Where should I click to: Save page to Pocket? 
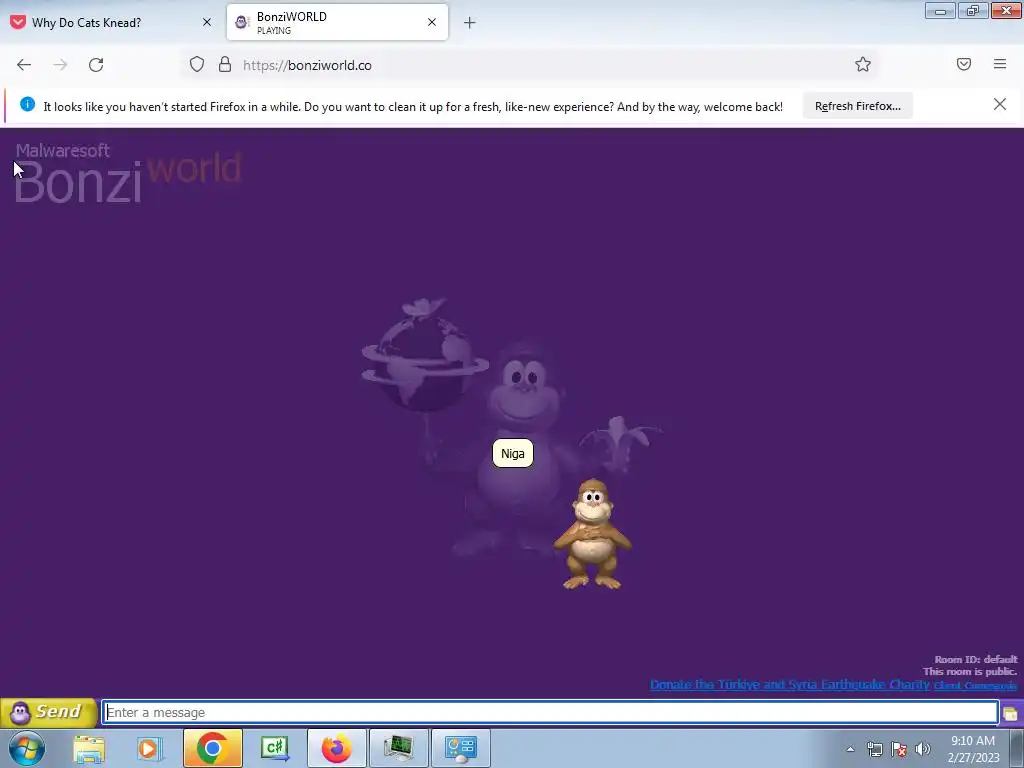(964, 64)
